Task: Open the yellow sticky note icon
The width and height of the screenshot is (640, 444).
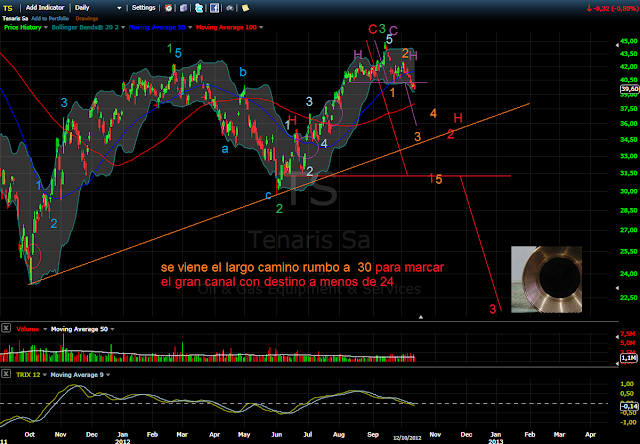Action: pyautogui.click(x=245, y=8)
